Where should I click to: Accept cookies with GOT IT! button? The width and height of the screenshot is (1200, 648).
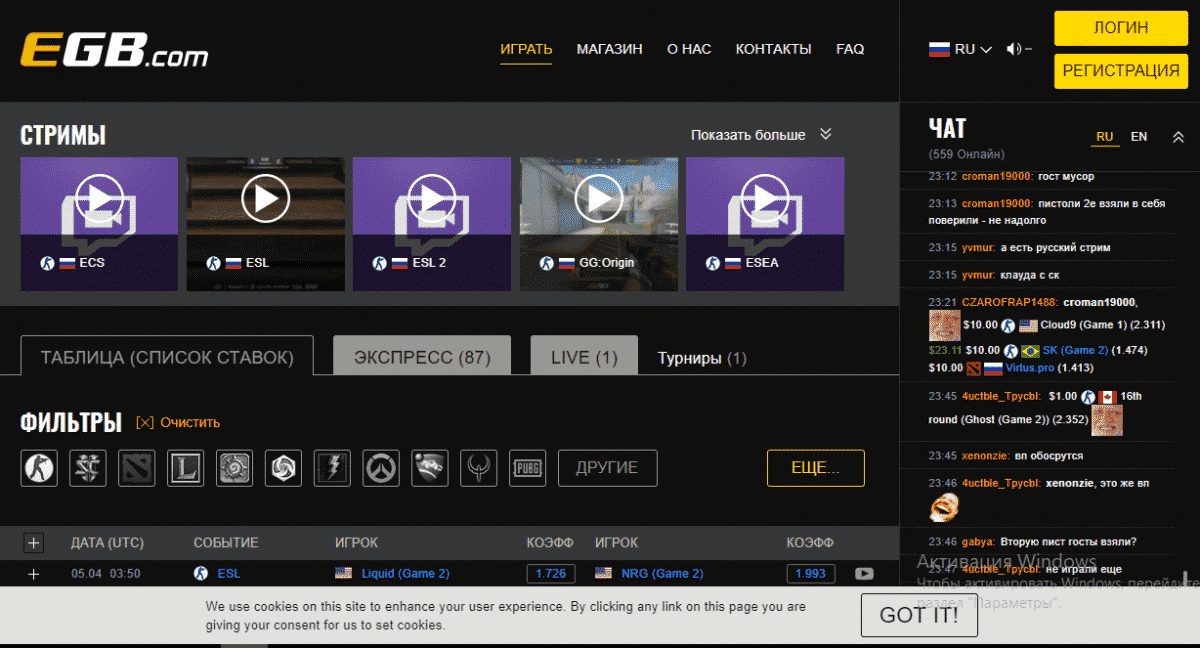[x=918, y=615]
